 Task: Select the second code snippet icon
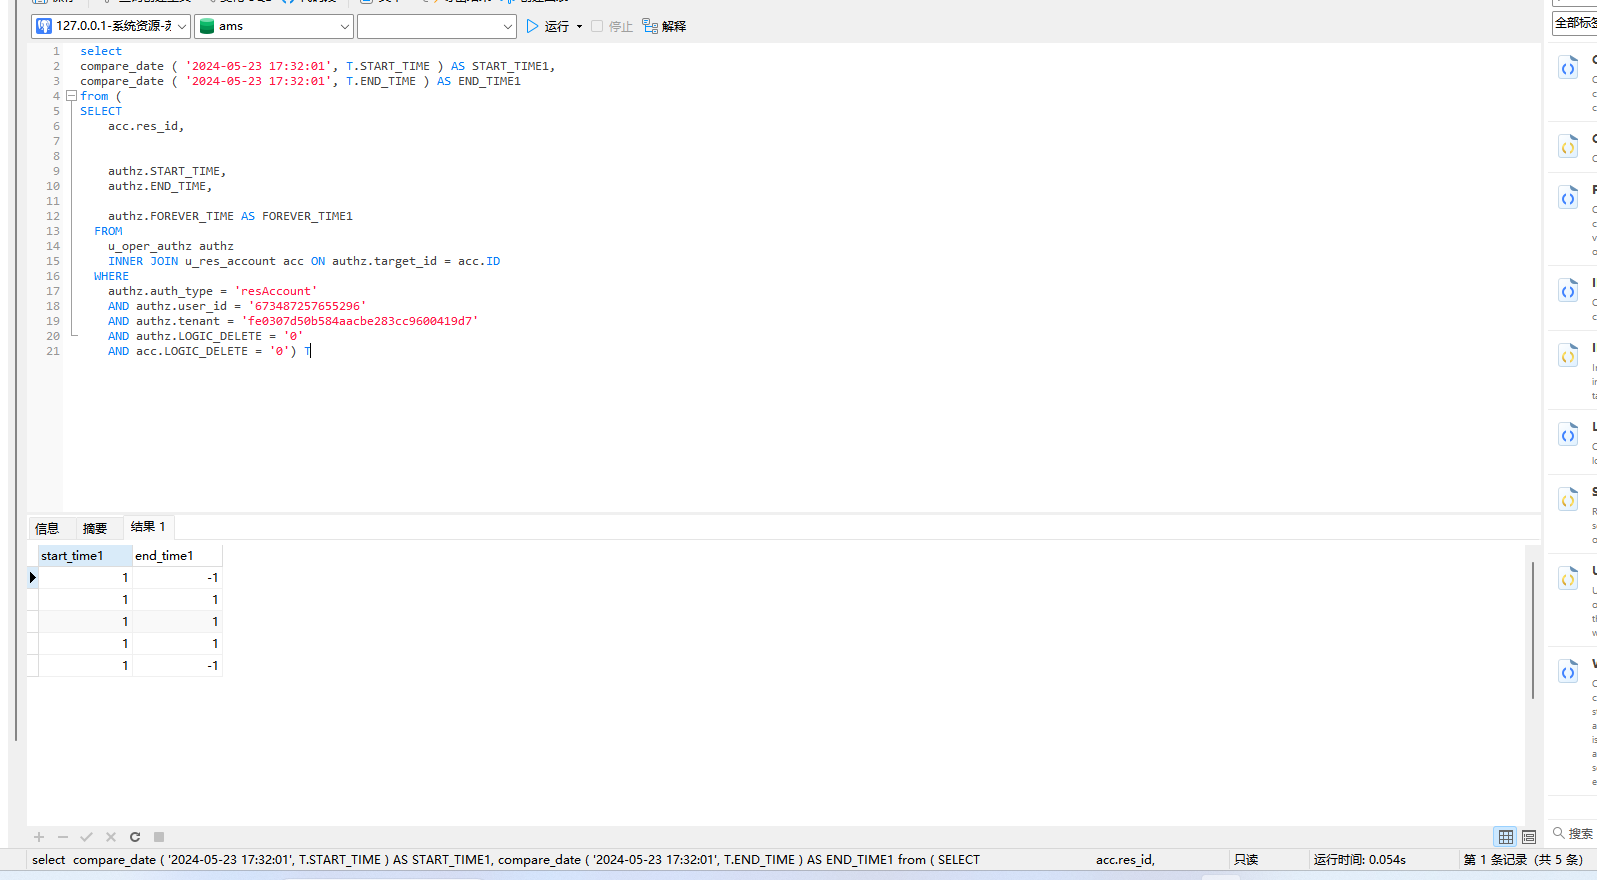[x=1568, y=147]
